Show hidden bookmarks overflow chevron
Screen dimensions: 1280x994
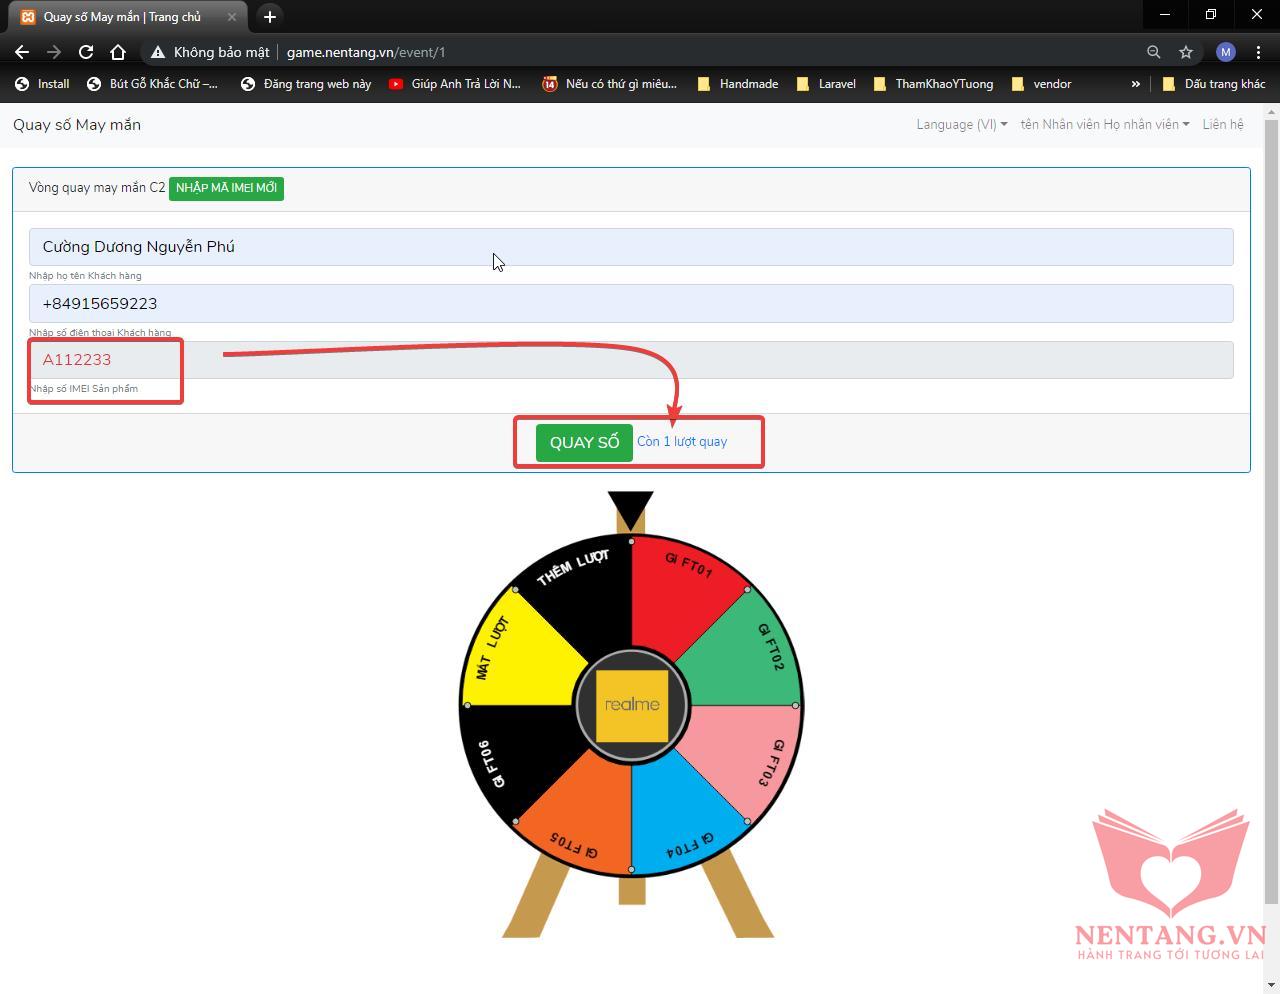(x=1135, y=84)
